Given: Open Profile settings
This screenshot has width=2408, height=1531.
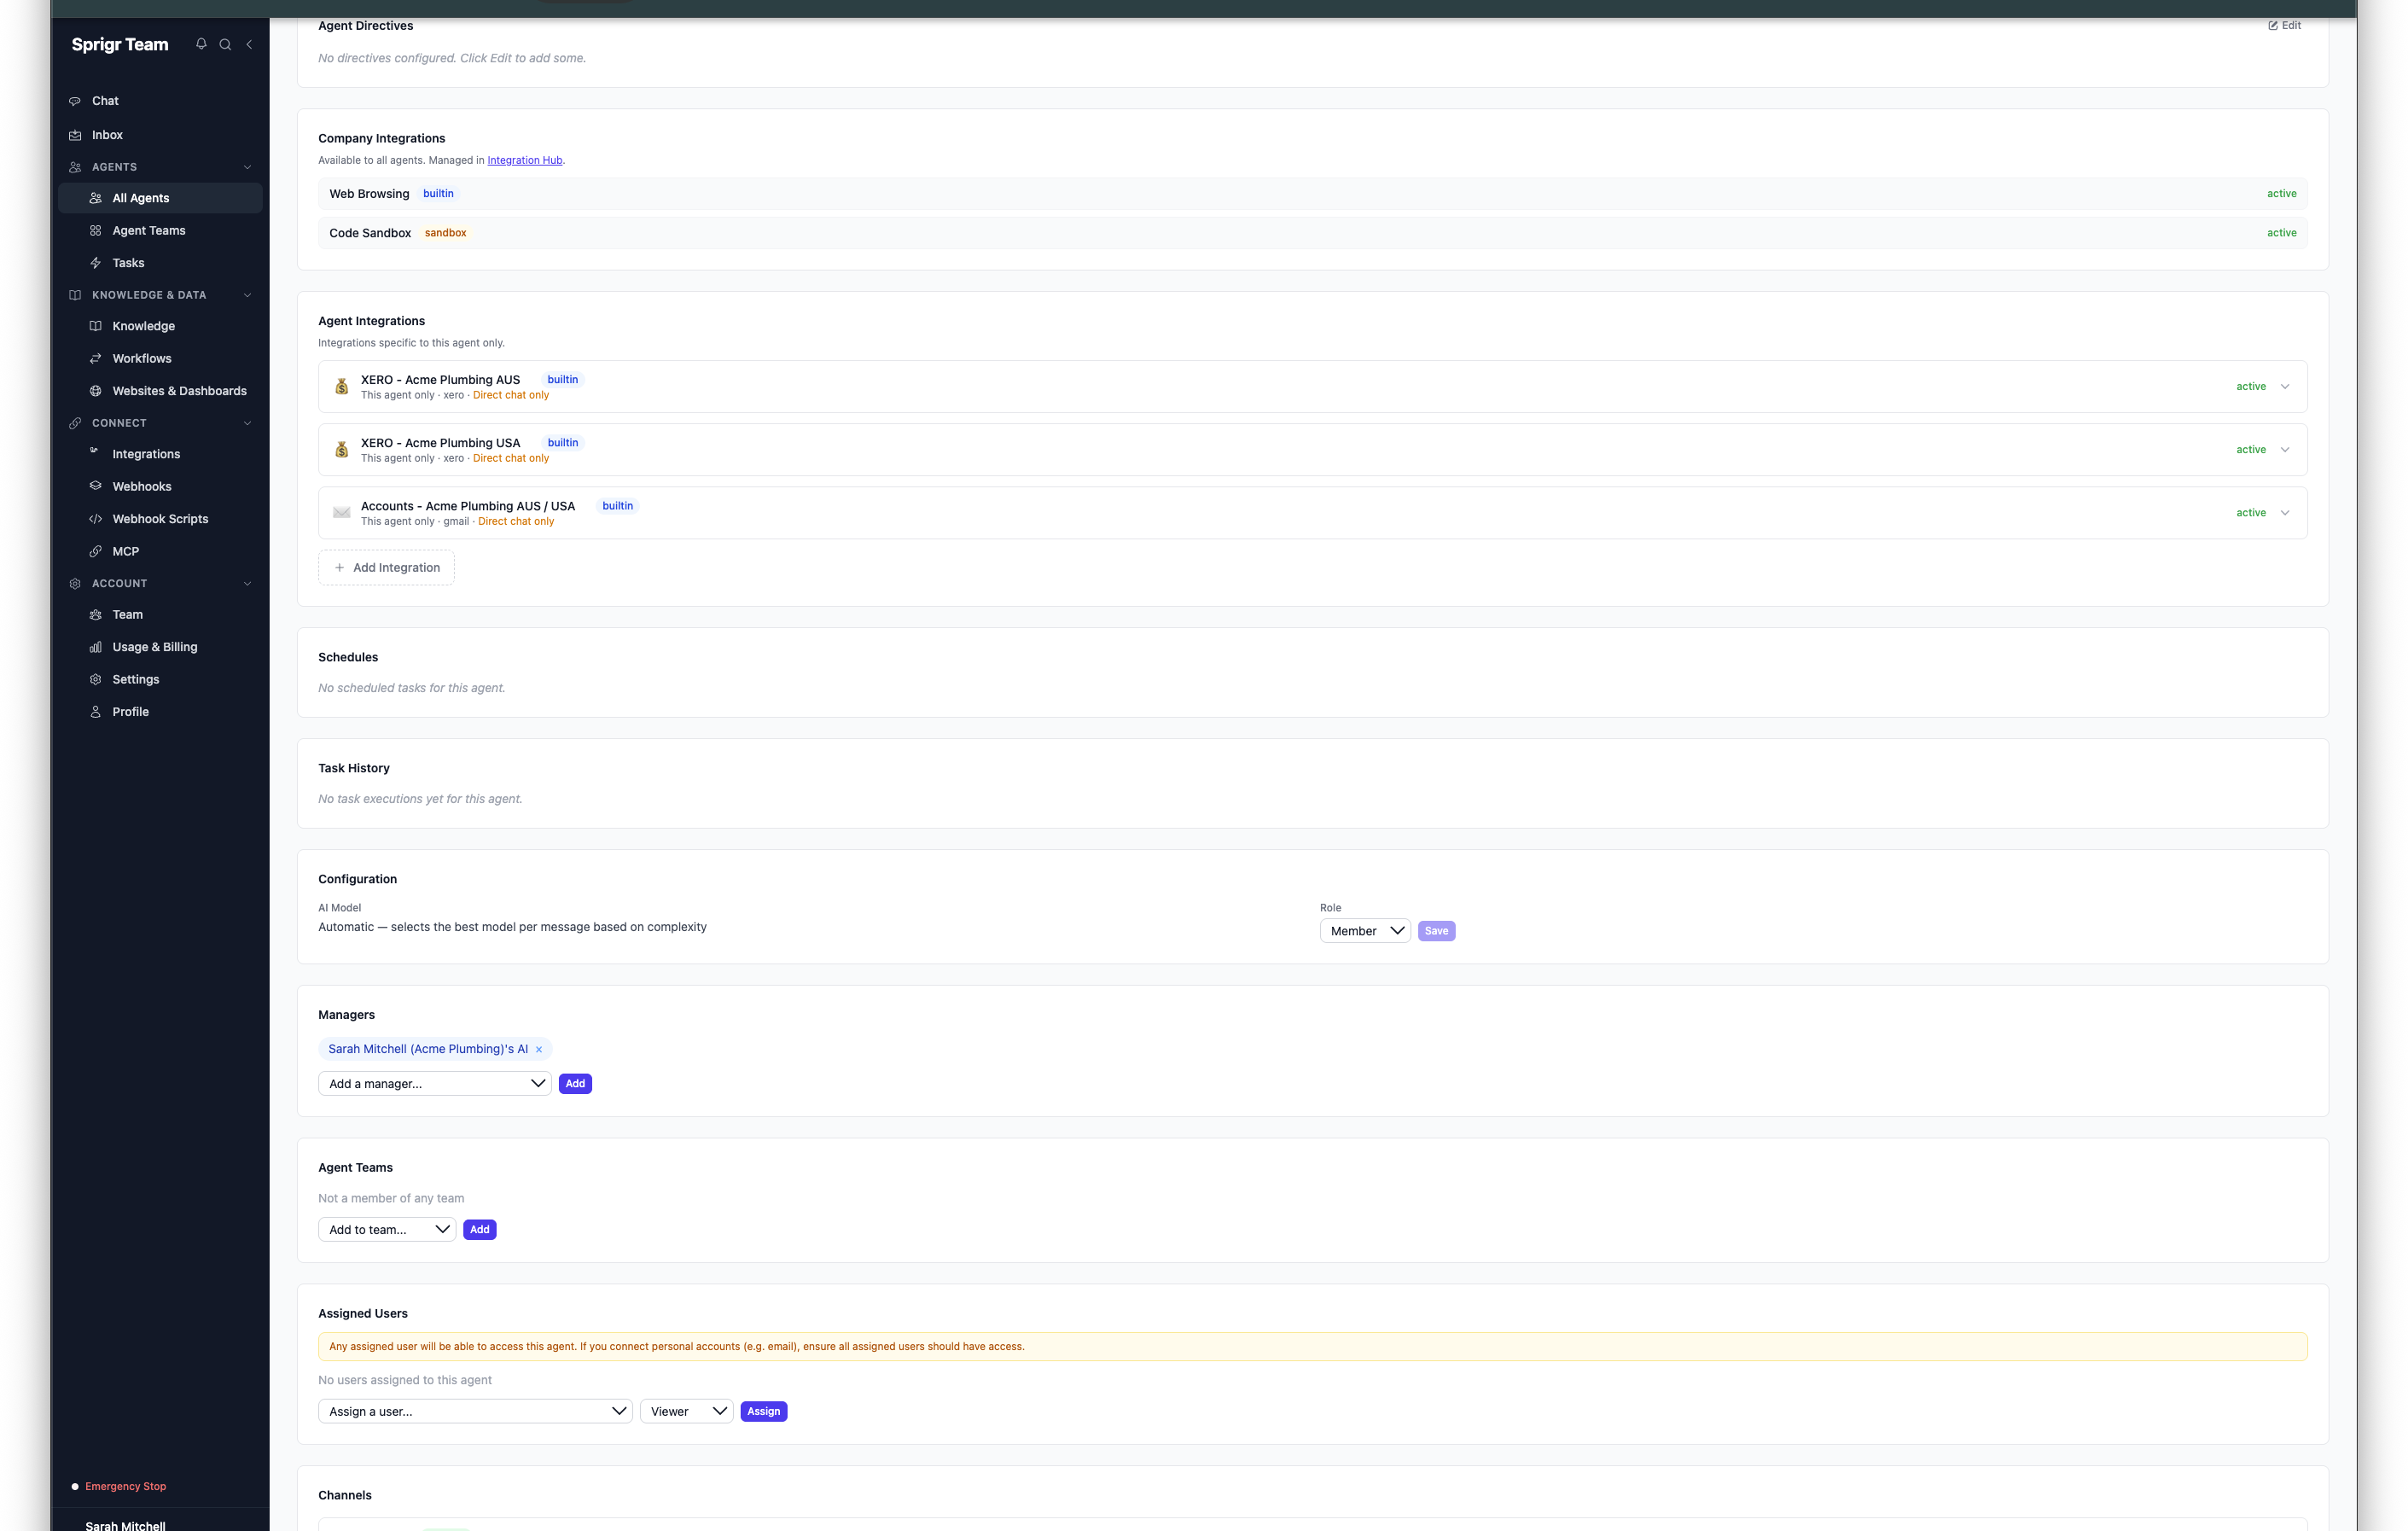Looking at the screenshot, I should (130, 711).
